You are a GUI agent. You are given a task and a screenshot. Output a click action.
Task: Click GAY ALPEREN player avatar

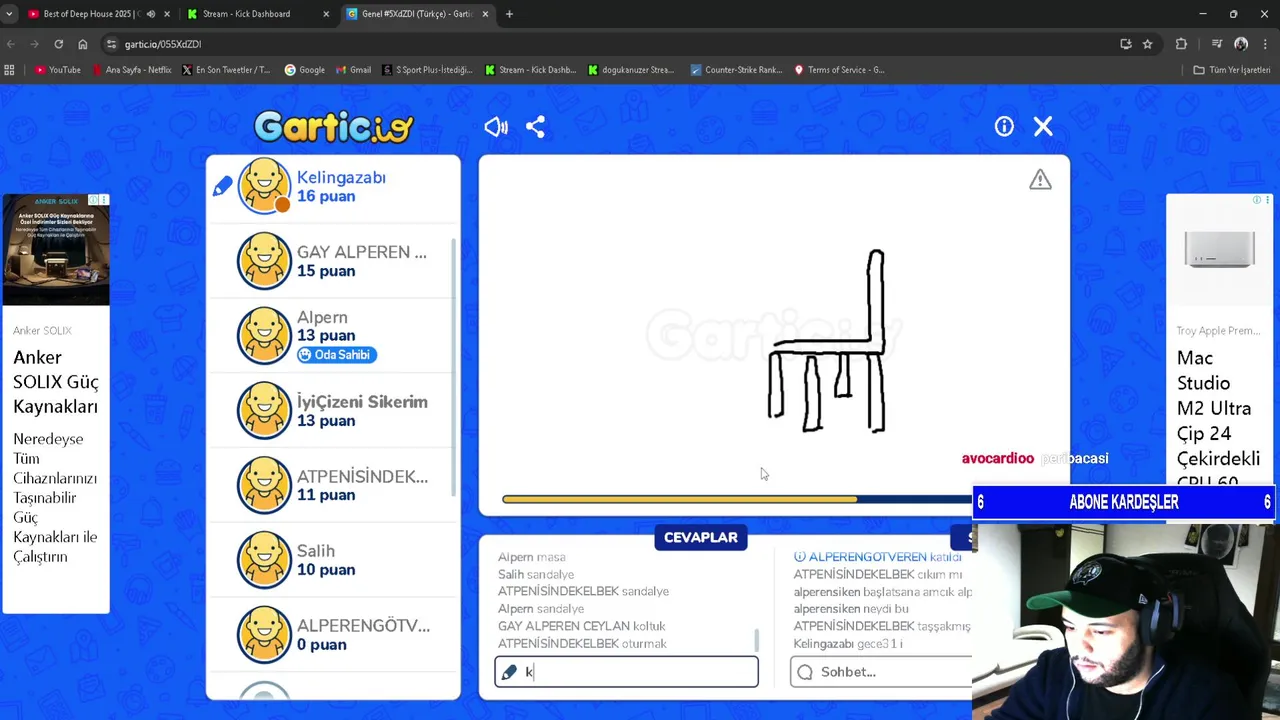(264, 261)
